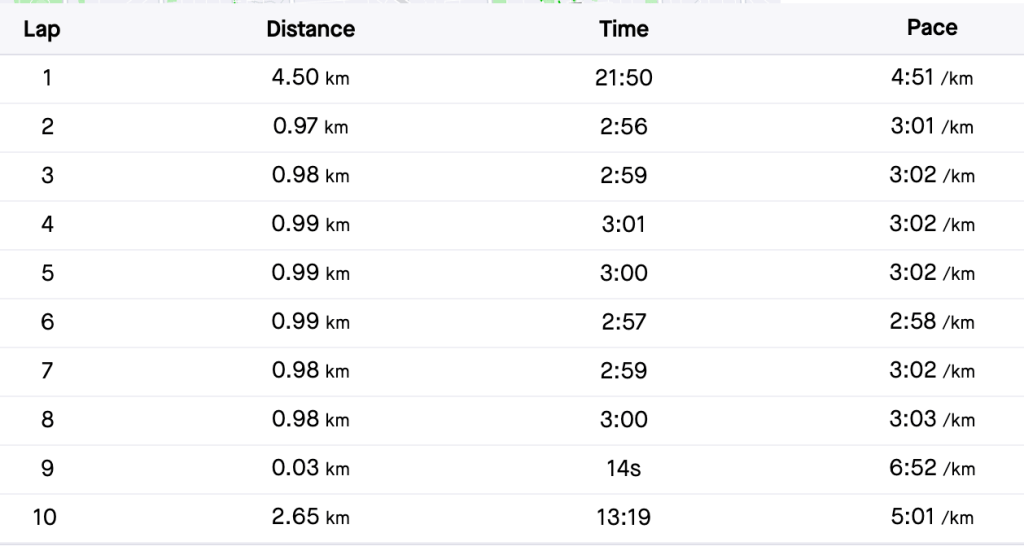Click lap 8 pace 3:03 /km

[x=932, y=419]
